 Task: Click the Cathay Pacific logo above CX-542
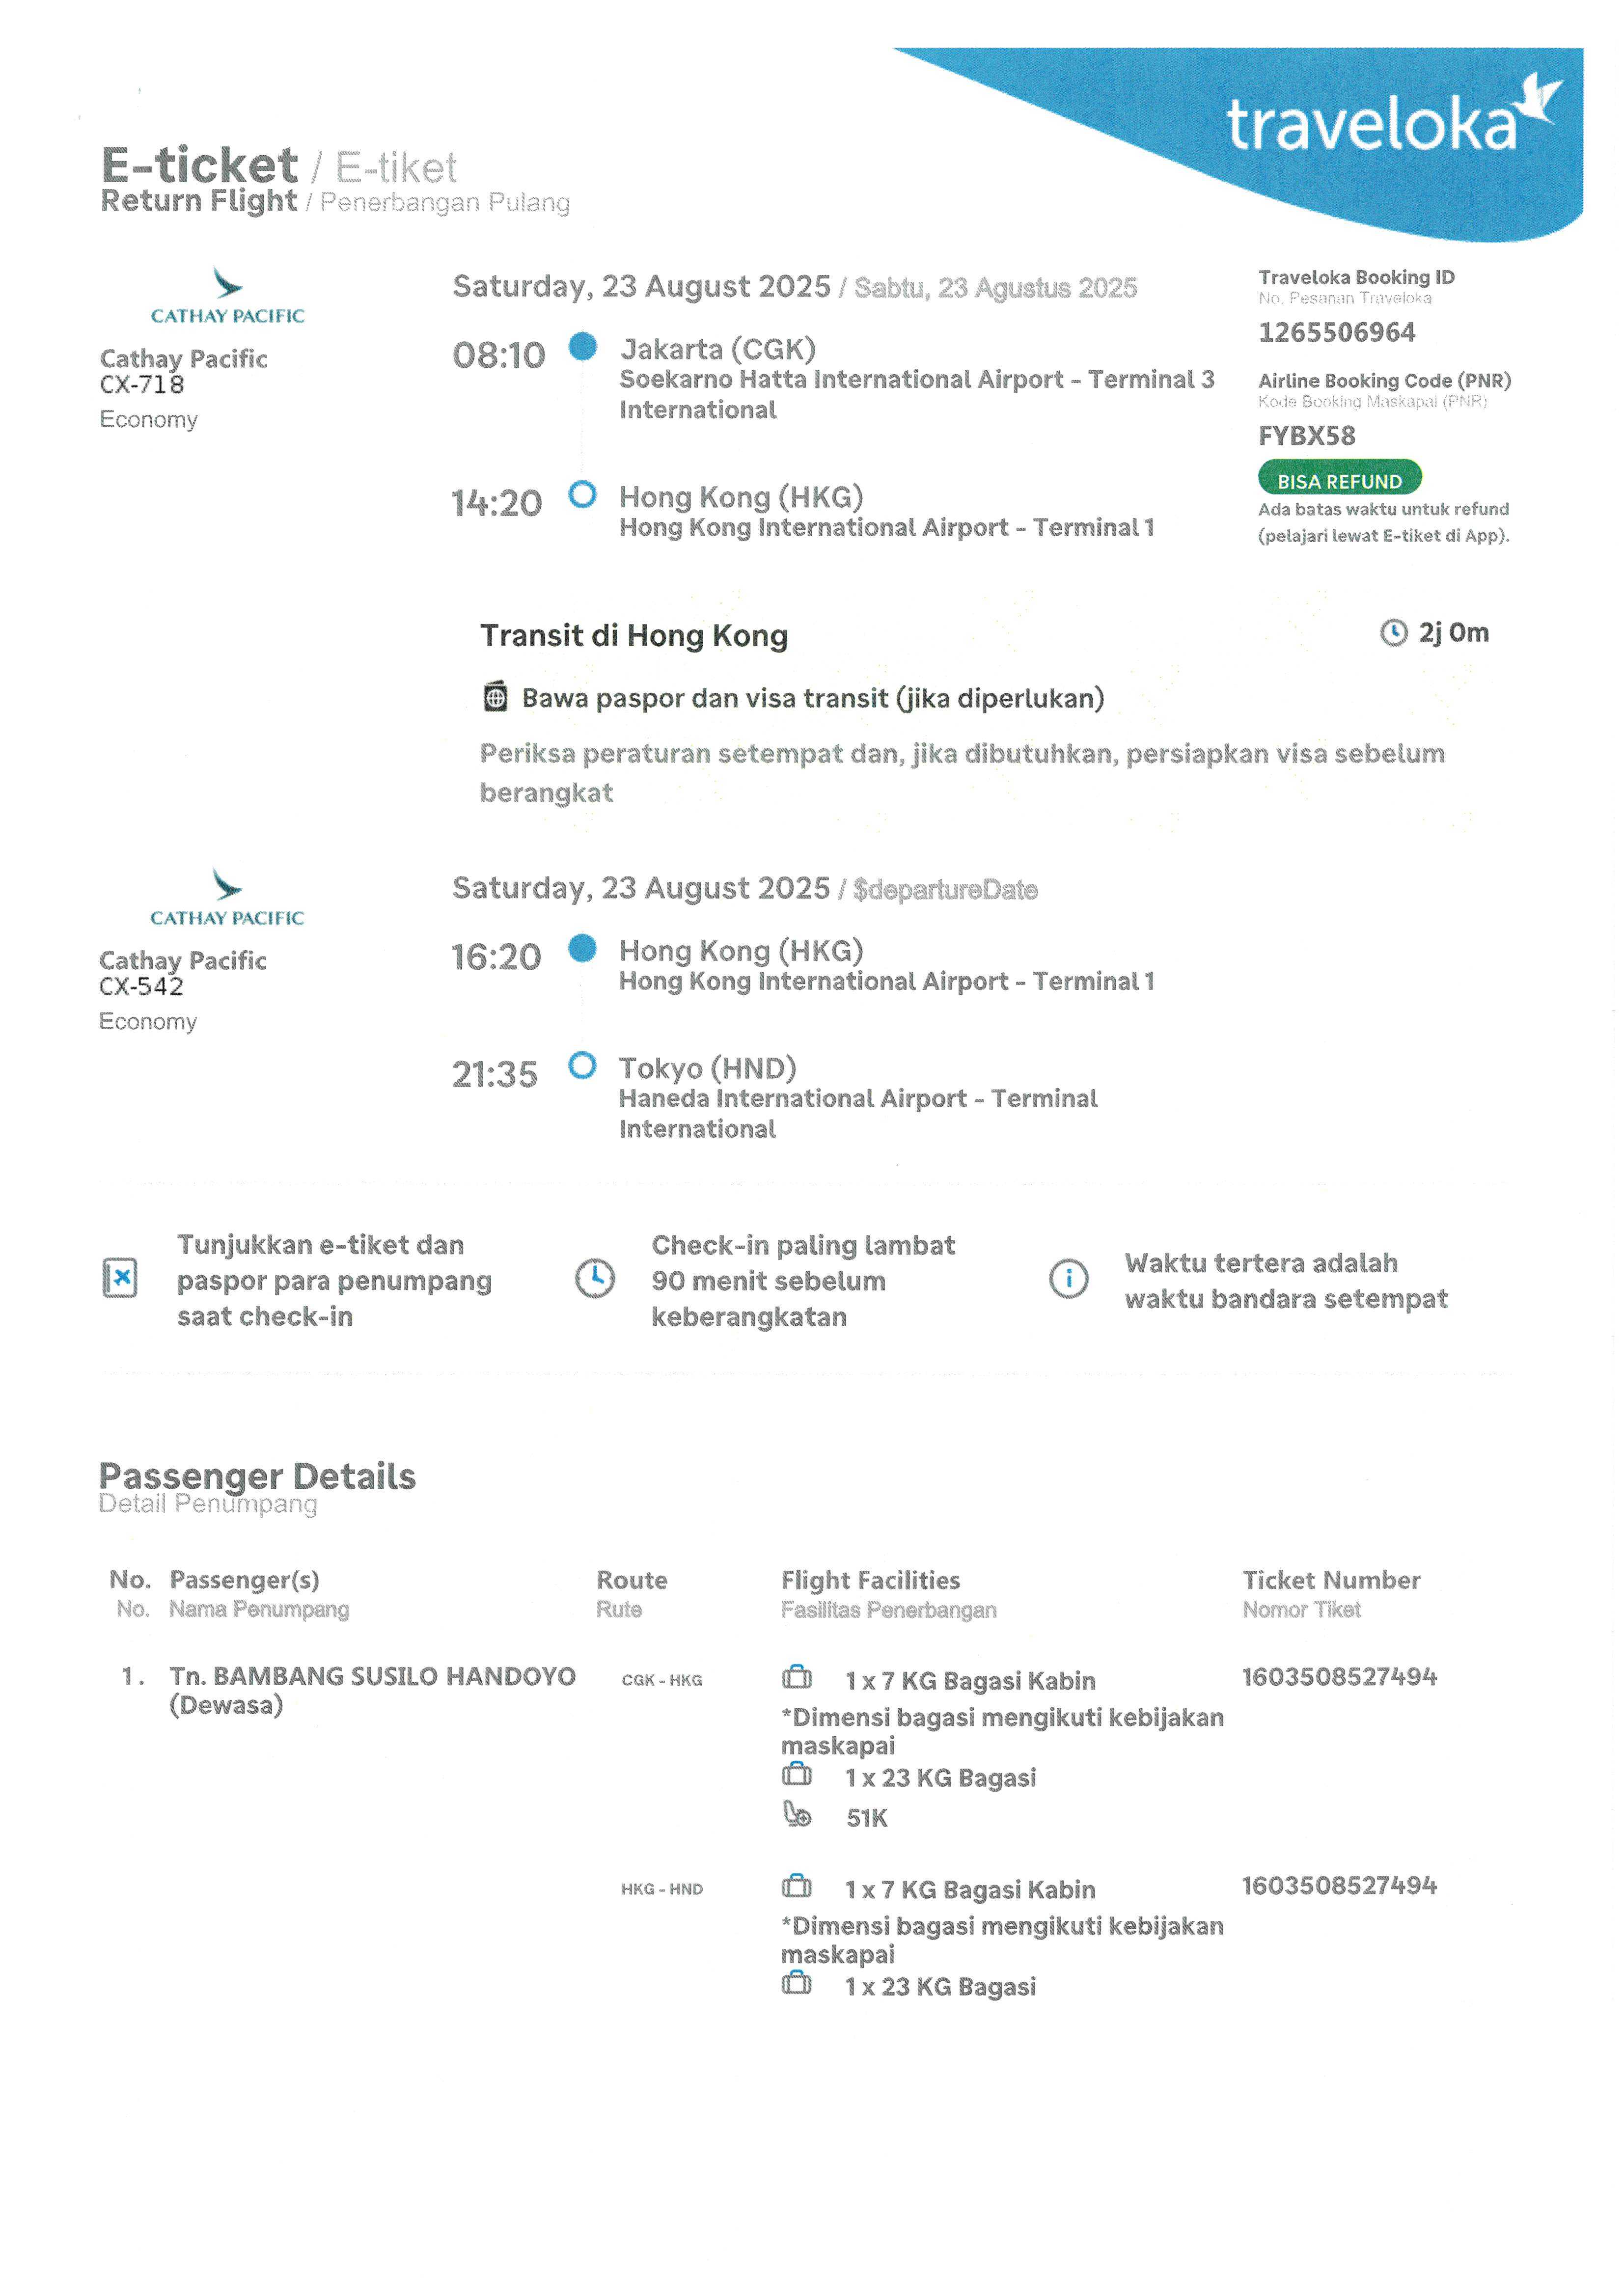pyautogui.click(x=227, y=898)
